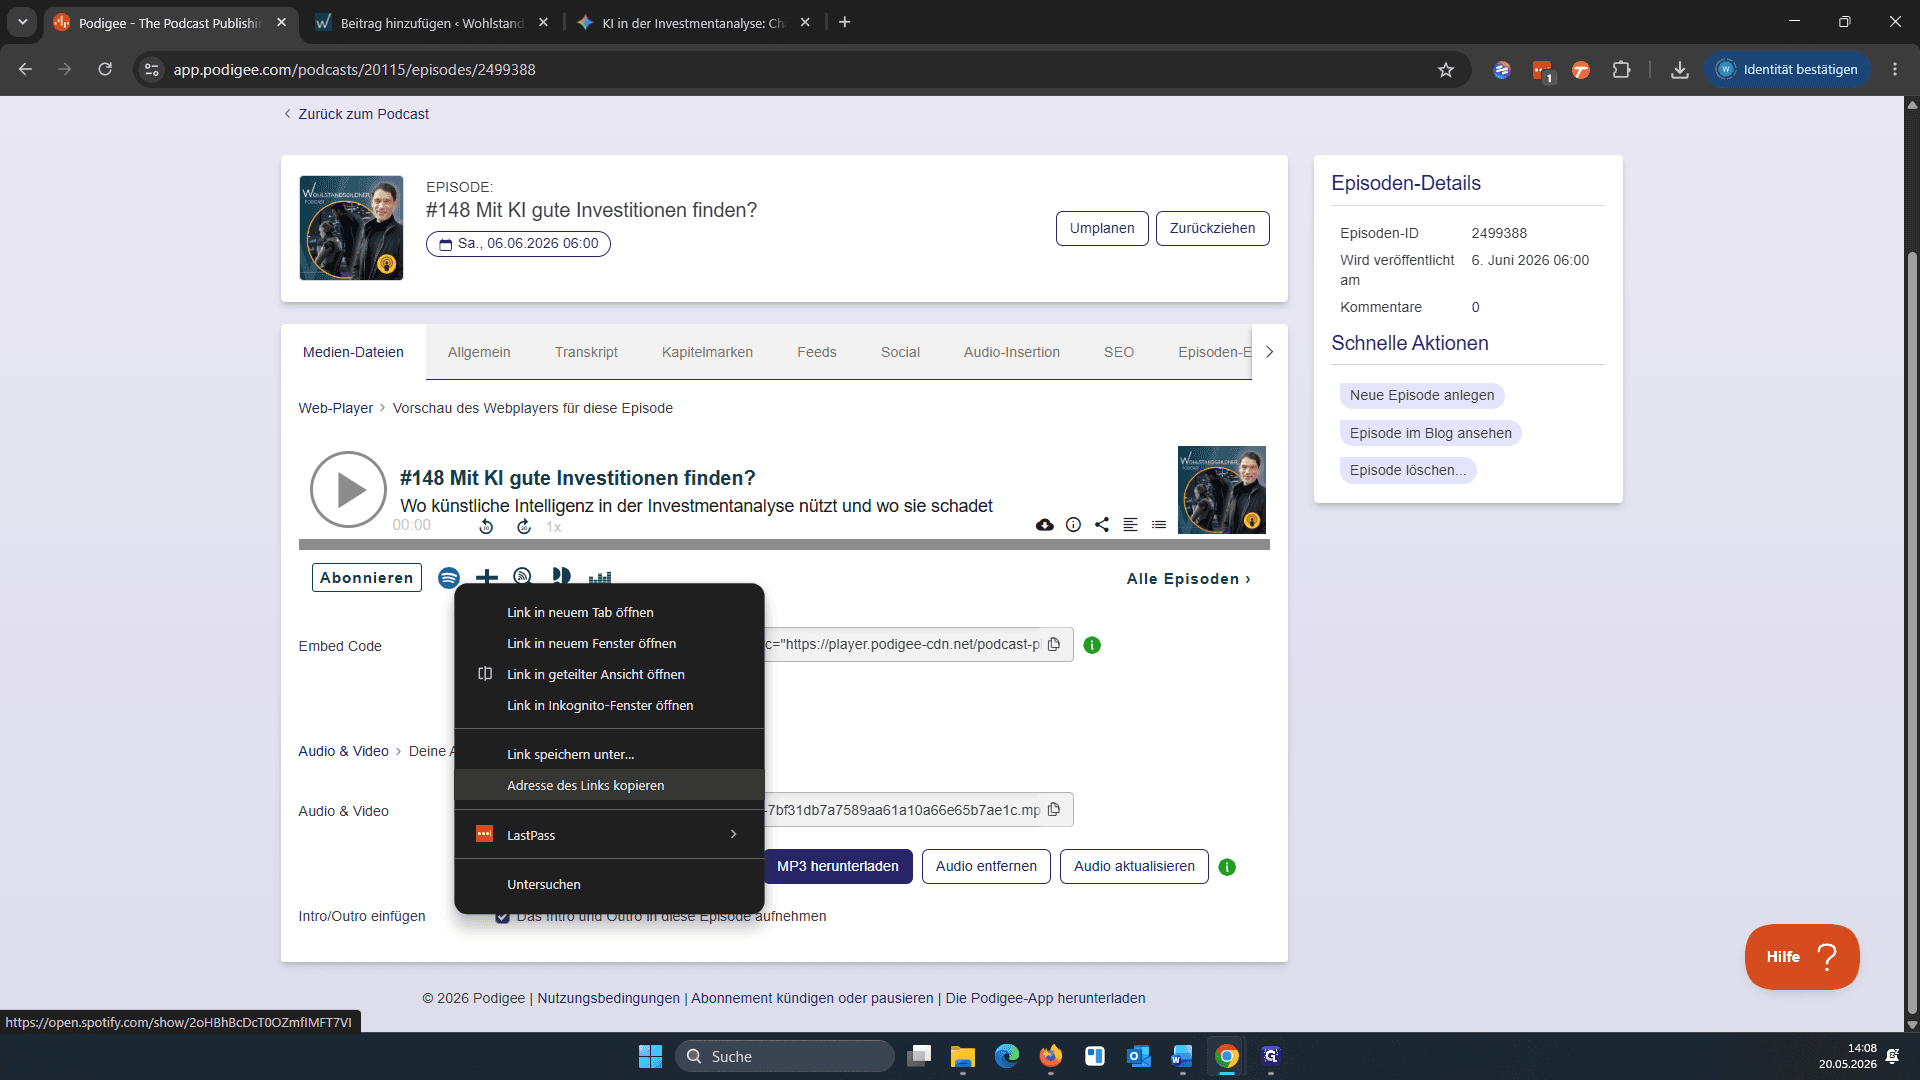Expand the LastPass submenu in the context menu

tap(609, 835)
